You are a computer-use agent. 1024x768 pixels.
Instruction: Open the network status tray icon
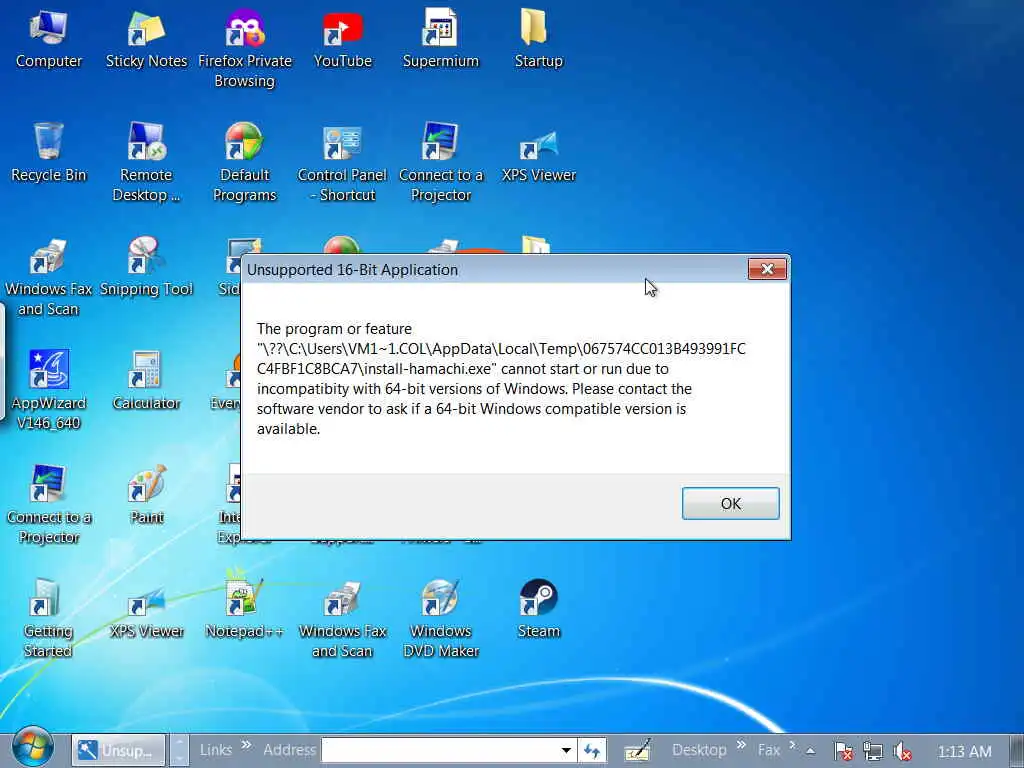(x=872, y=751)
